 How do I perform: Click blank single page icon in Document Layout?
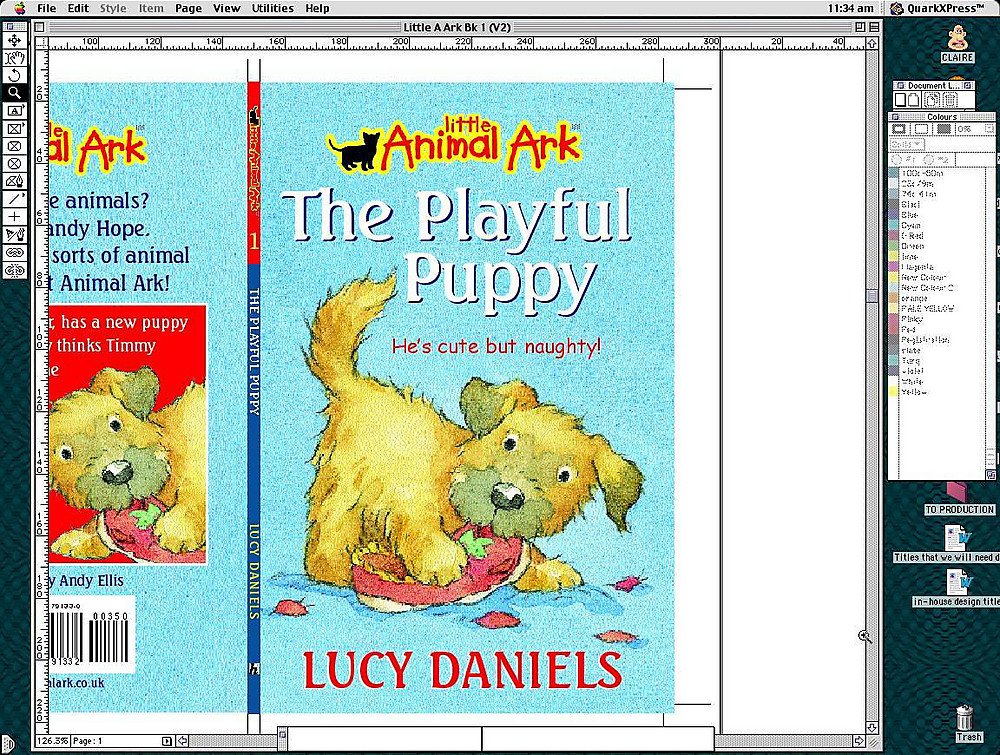pos(900,99)
